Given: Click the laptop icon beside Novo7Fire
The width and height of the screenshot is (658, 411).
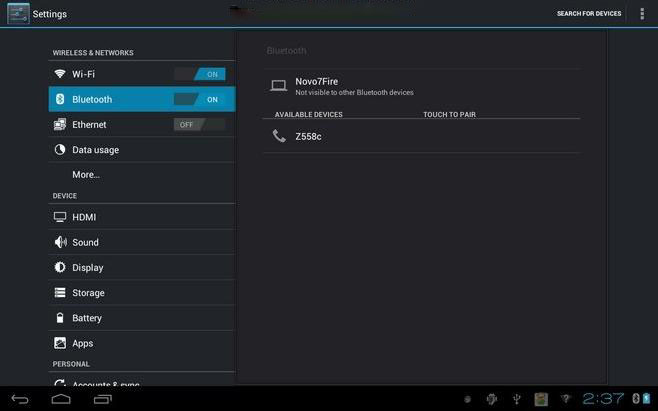Looking at the screenshot, I should pyautogui.click(x=279, y=86).
